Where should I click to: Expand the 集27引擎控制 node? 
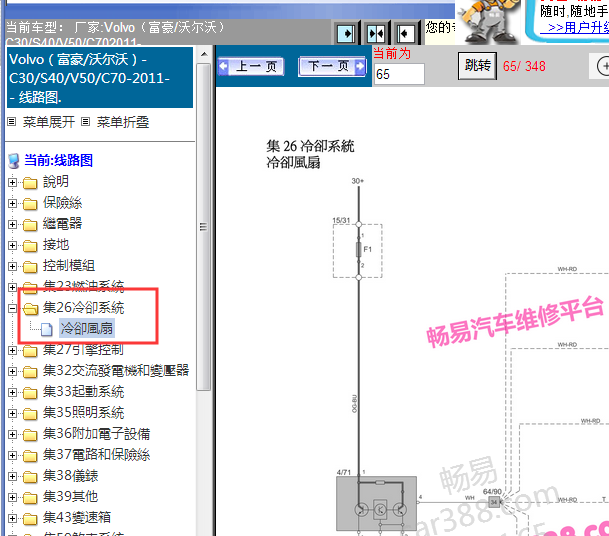(x=12, y=350)
